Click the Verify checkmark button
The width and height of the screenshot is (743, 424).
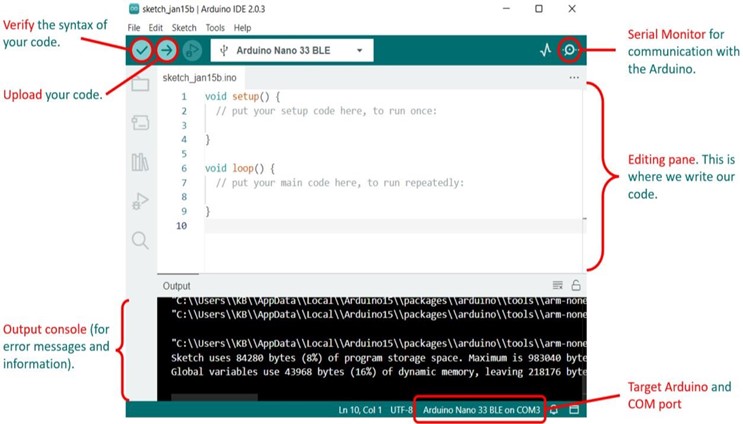(x=142, y=50)
